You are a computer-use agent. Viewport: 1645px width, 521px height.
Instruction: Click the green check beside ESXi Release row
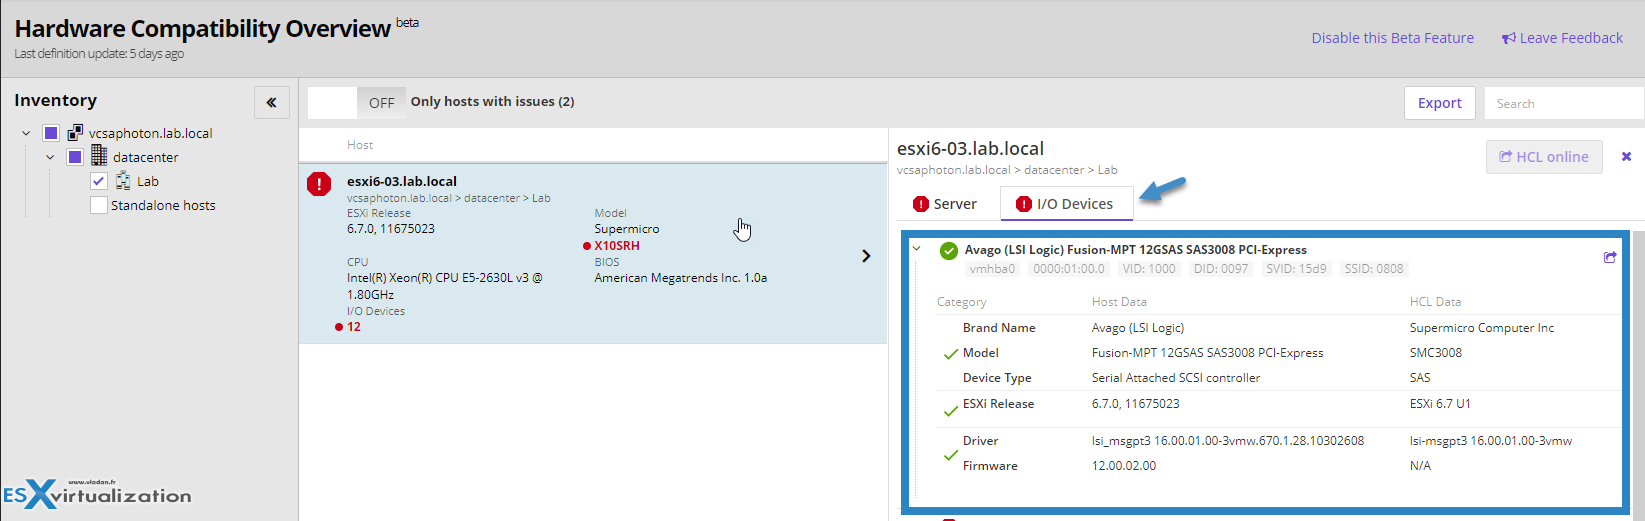pyautogui.click(x=950, y=411)
